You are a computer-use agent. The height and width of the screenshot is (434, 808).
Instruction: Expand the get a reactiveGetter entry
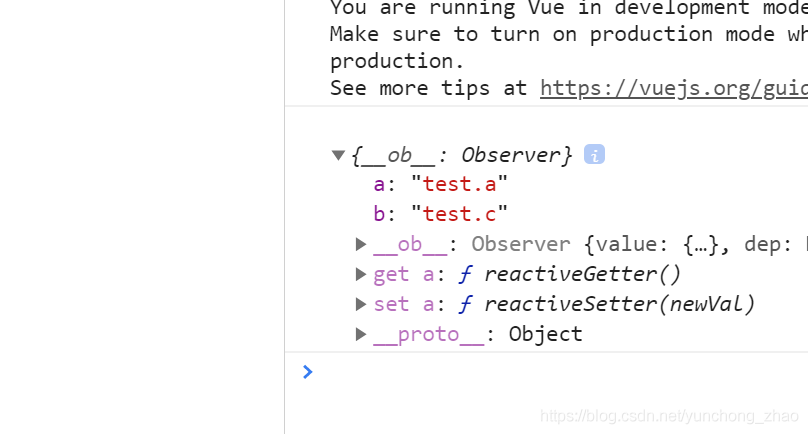pos(361,274)
